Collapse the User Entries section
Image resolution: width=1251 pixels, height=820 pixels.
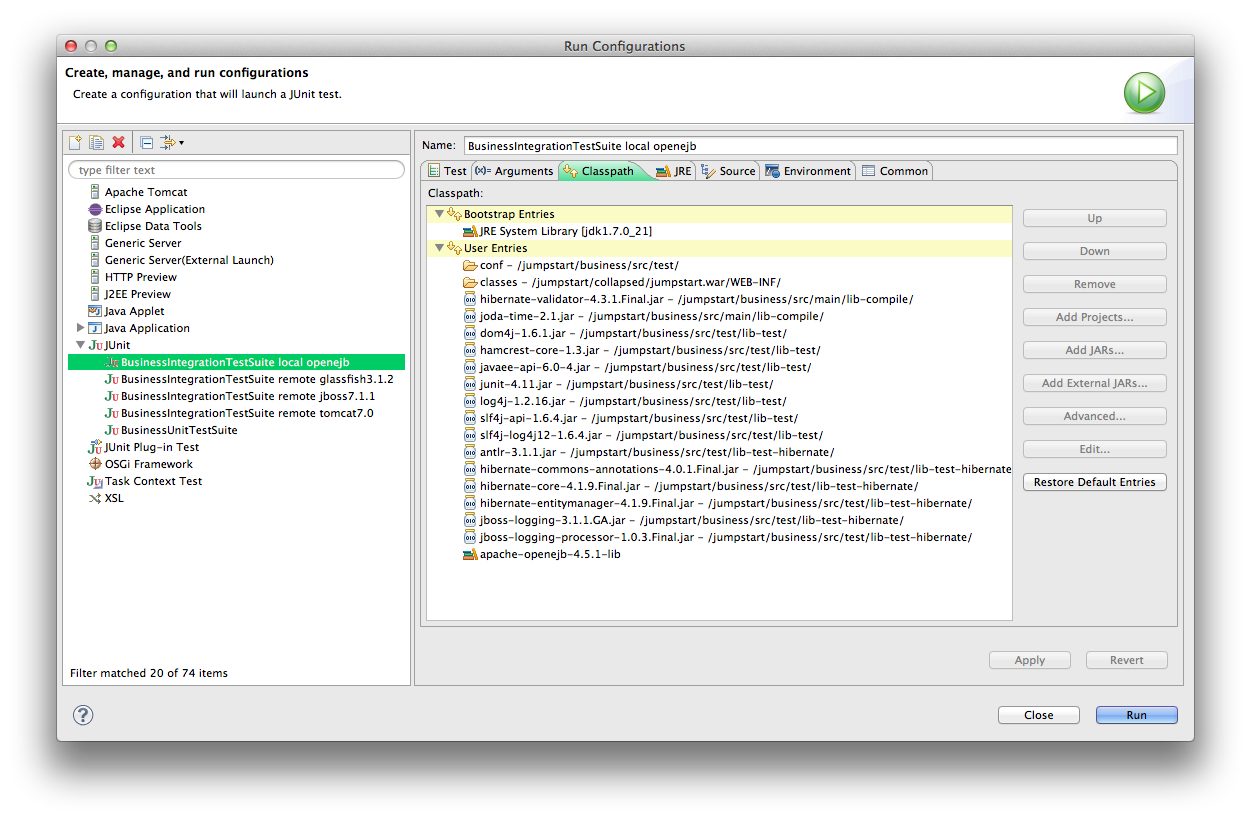click(x=438, y=248)
